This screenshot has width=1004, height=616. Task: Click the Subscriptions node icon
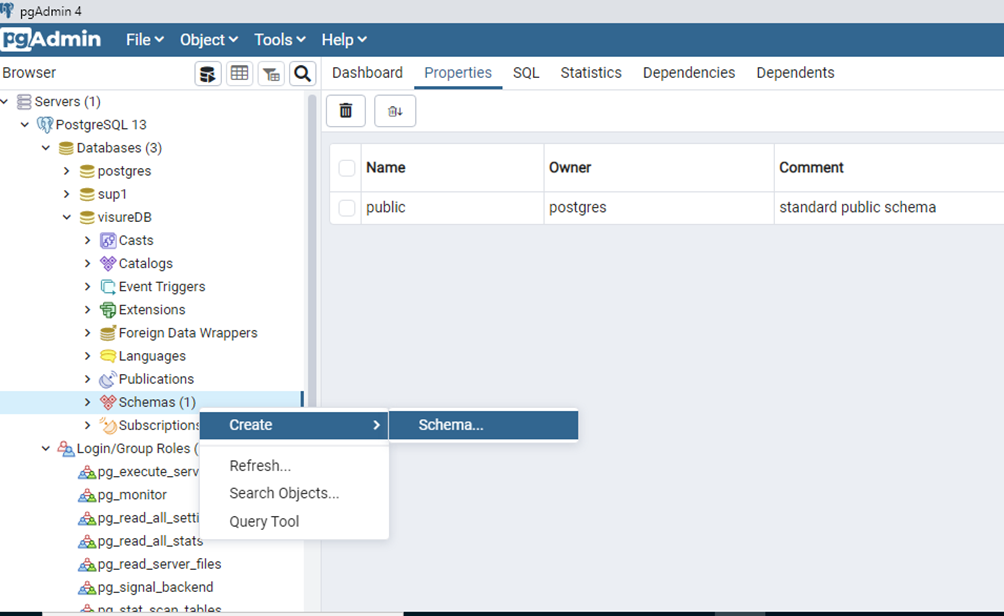(108, 425)
